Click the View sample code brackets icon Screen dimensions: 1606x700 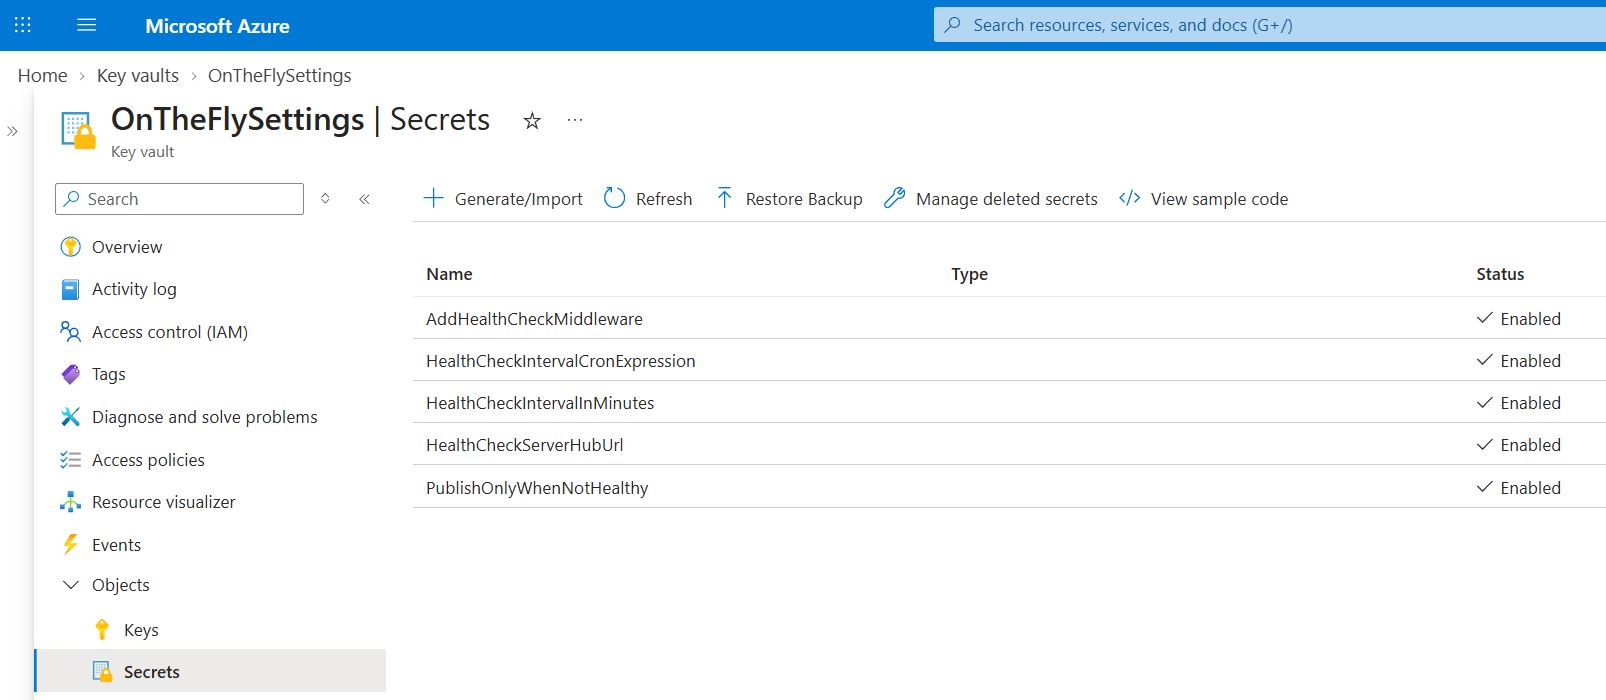tap(1130, 198)
